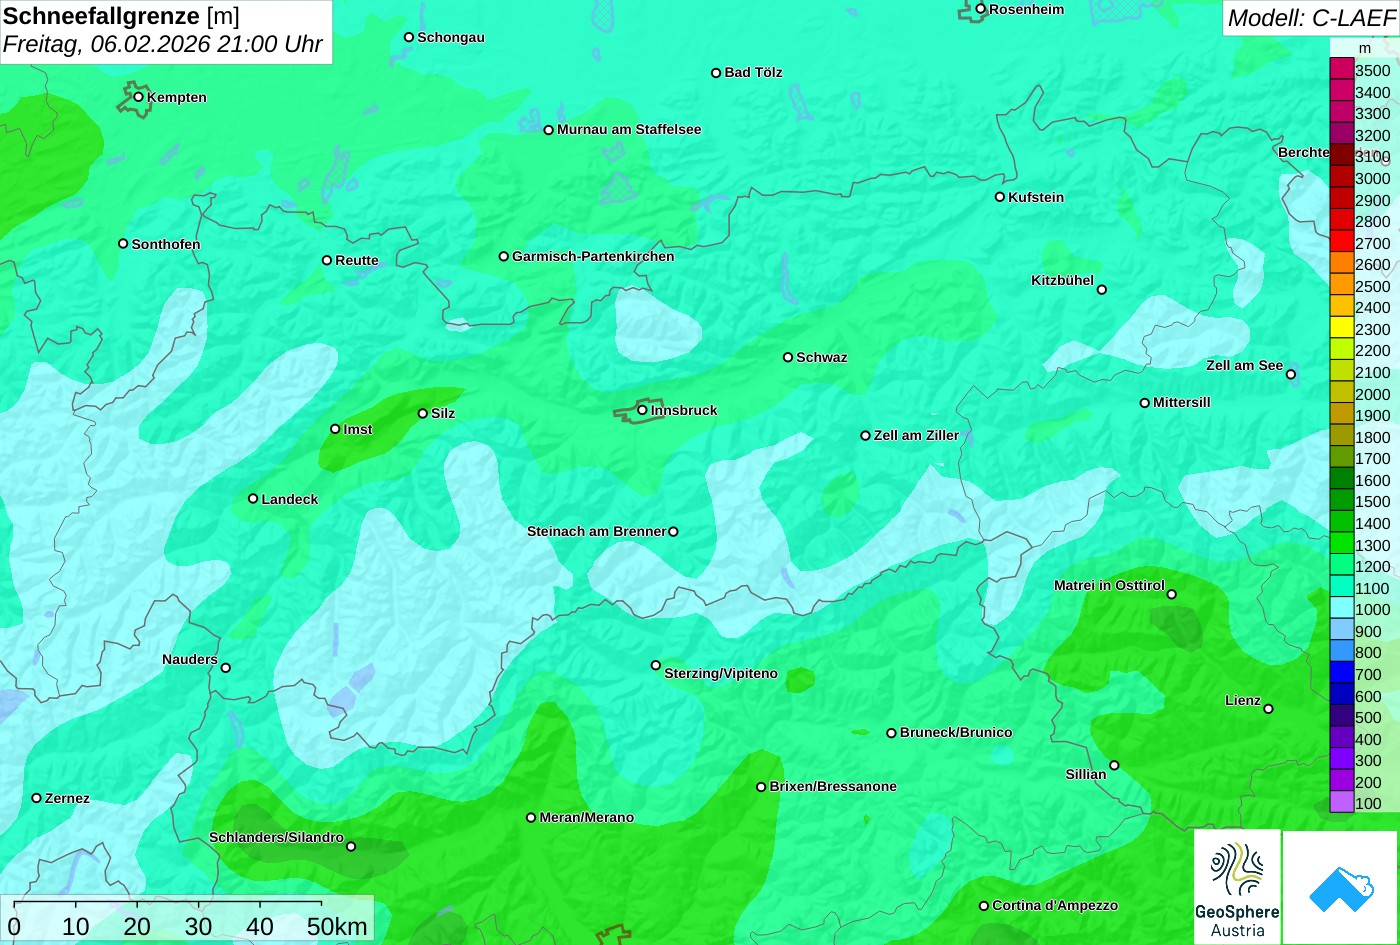Image resolution: width=1400 pixels, height=945 pixels.
Task: Click the 50km scale bar label
Action: (x=337, y=926)
